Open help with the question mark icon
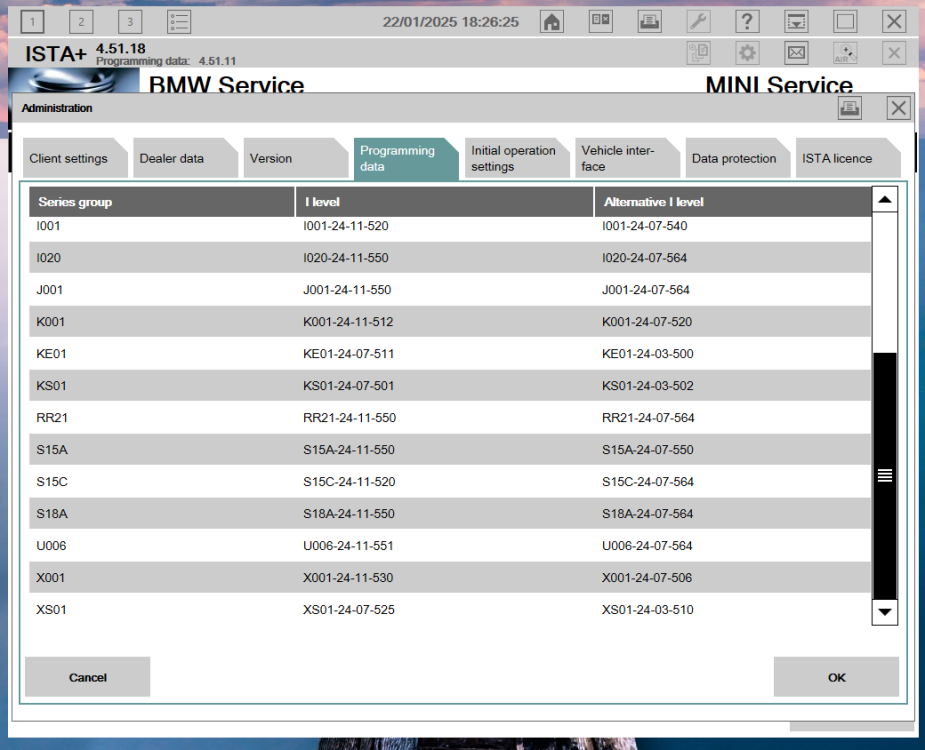The width and height of the screenshot is (925, 750). 747,21
